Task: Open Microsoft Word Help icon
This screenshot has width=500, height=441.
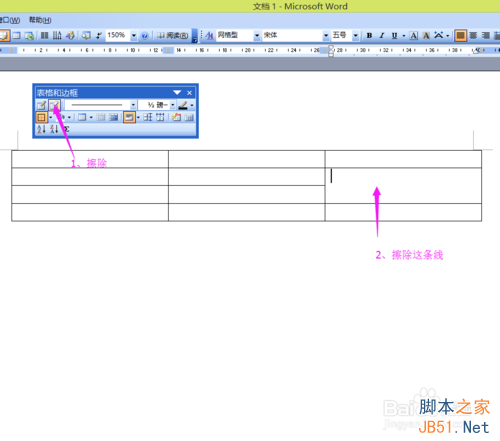Action: [144, 36]
